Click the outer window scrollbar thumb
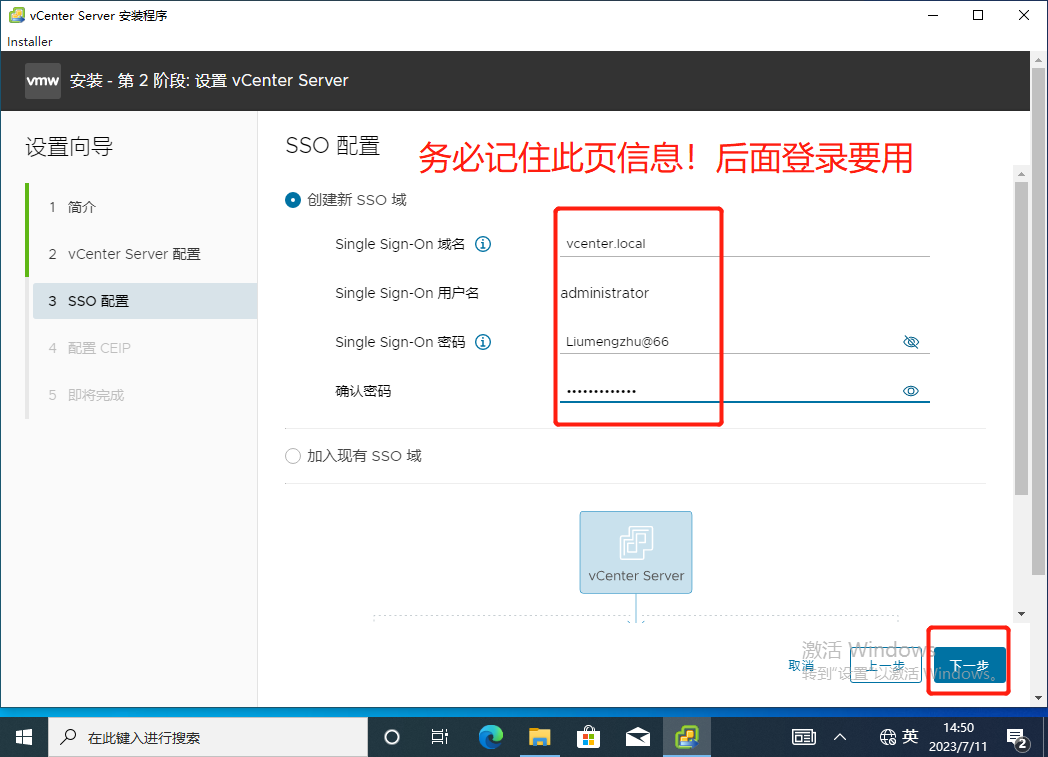Viewport: 1048px width, 757px height. pos(1038,321)
